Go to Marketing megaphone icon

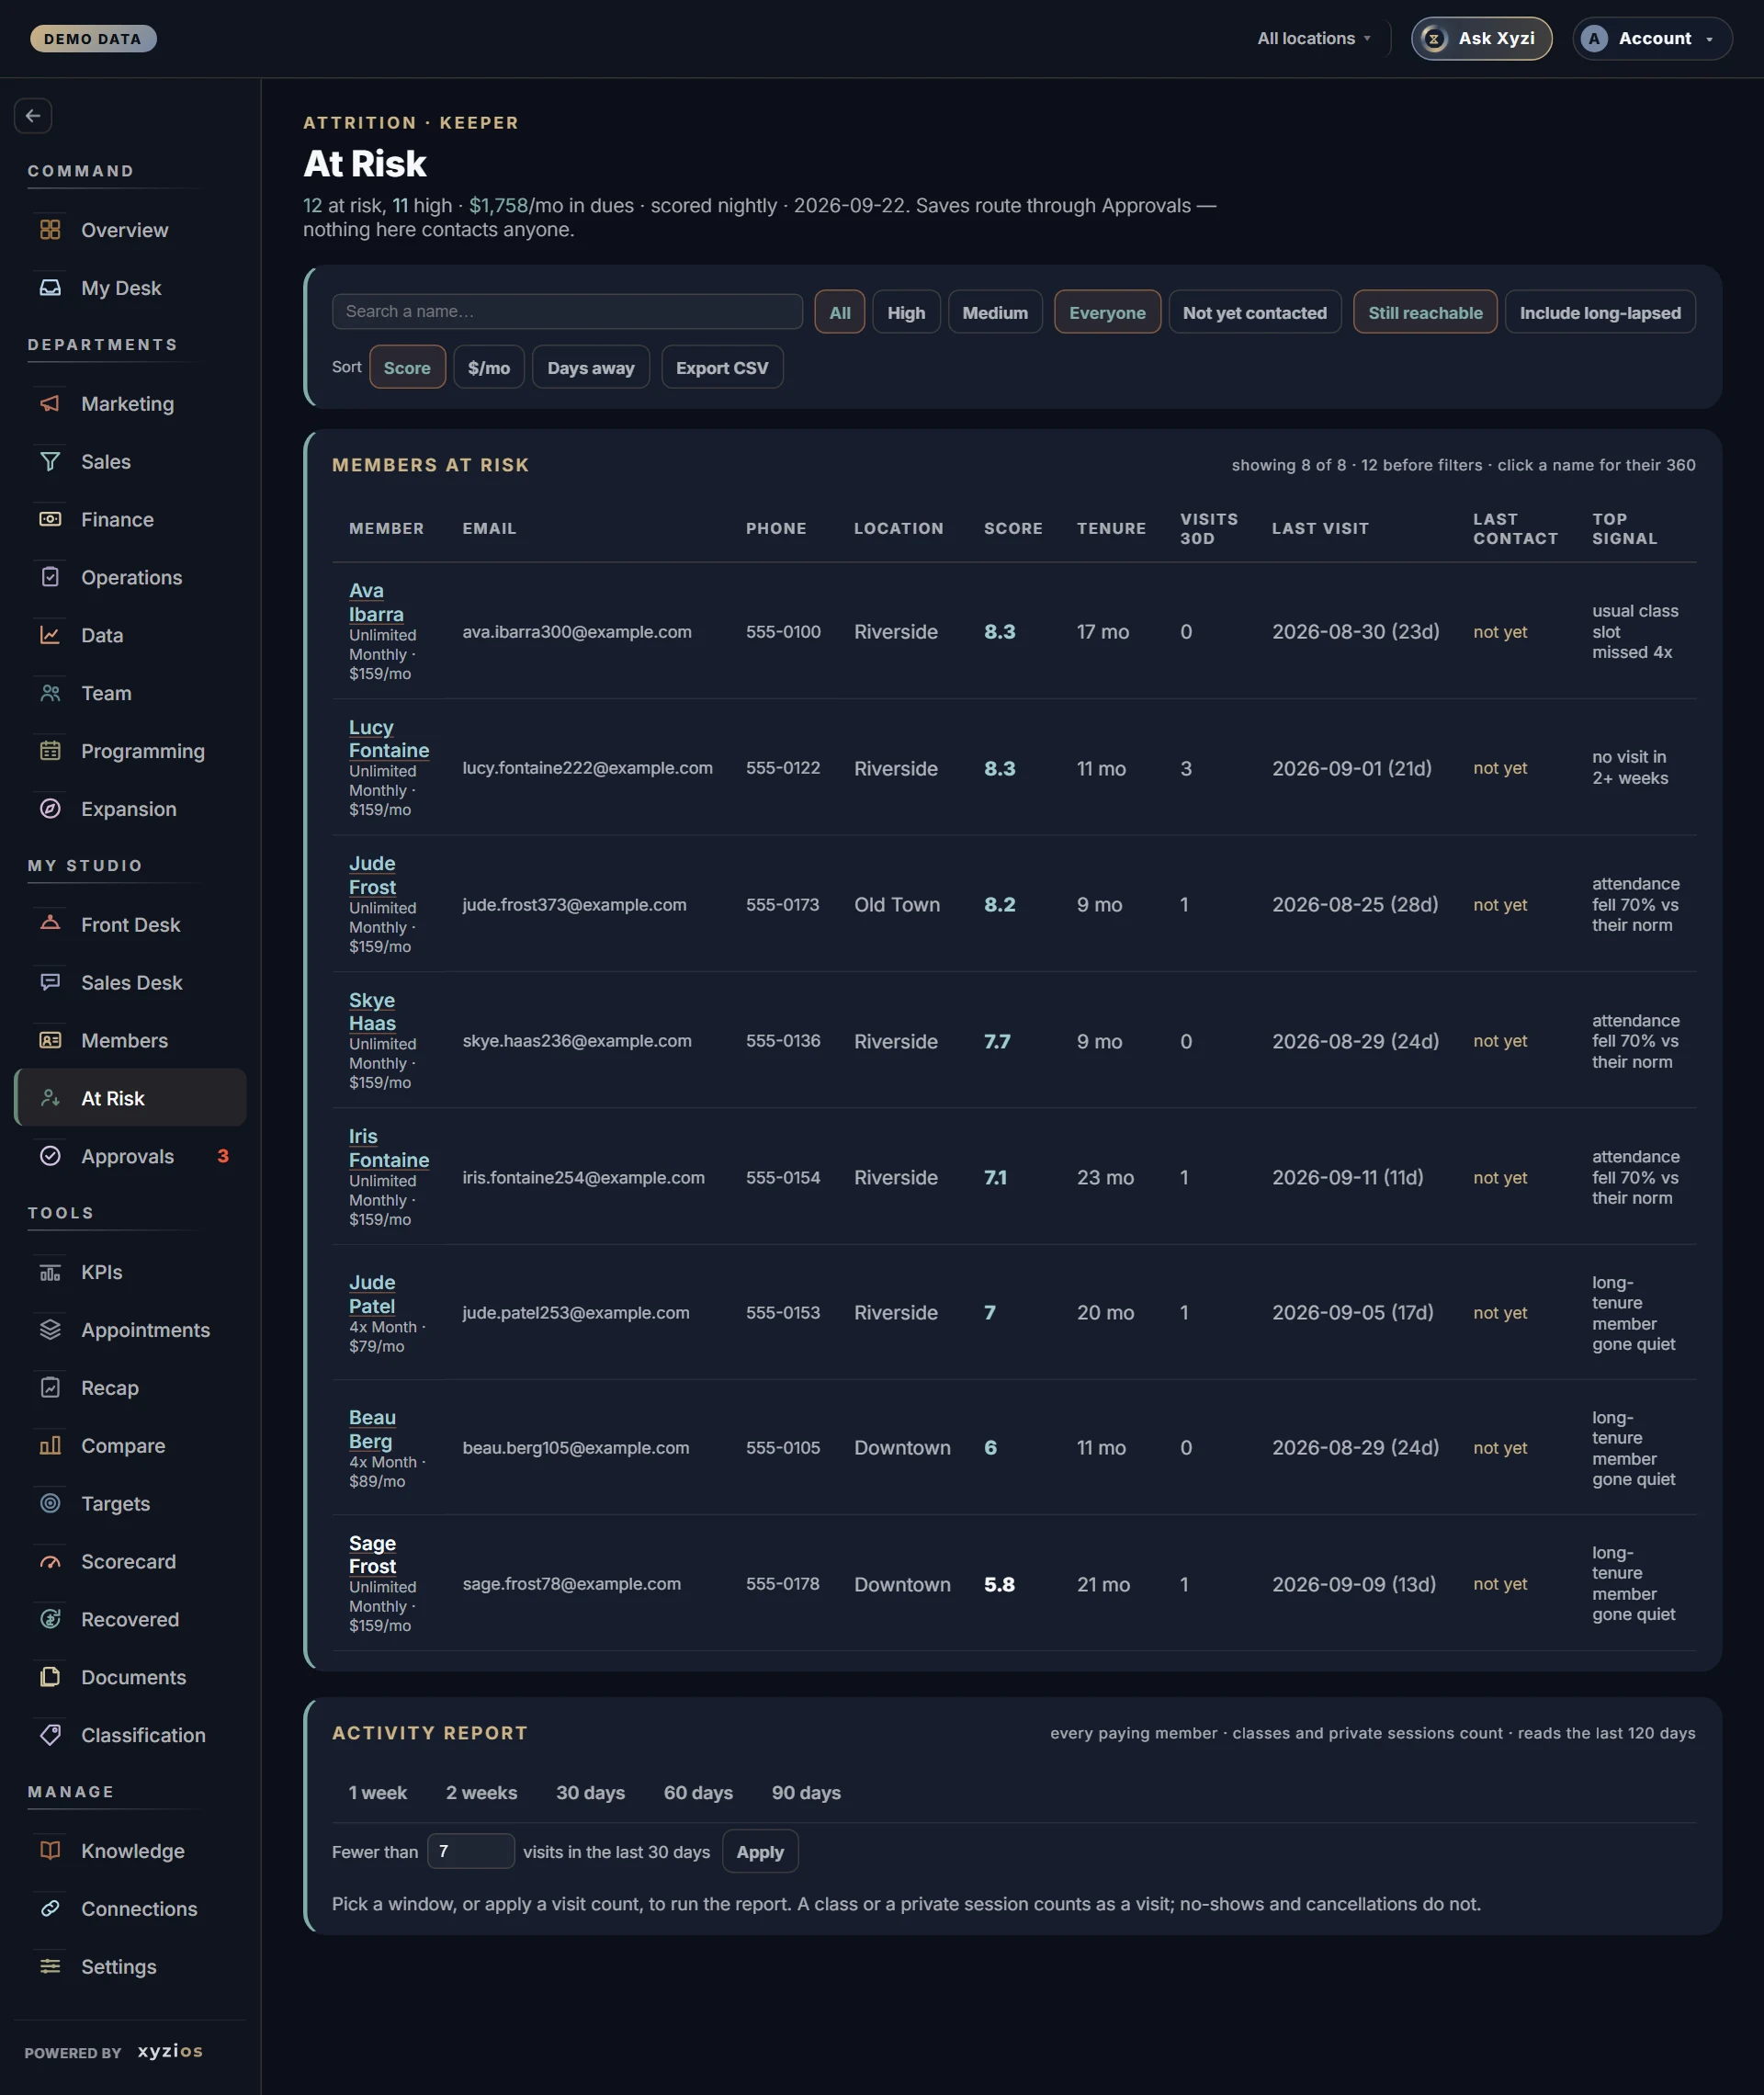pos(50,404)
